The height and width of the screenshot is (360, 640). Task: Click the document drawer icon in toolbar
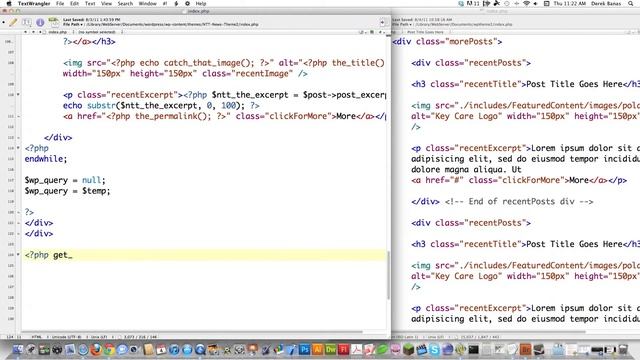(x=382, y=22)
